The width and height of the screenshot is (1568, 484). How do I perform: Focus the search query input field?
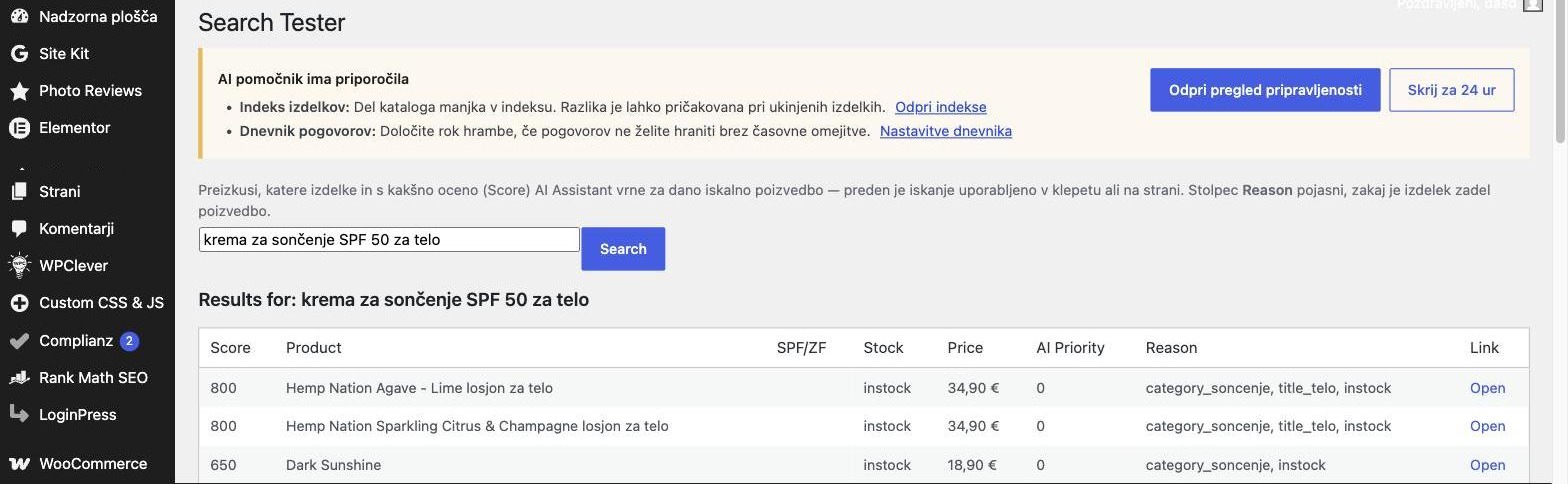(x=389, y=240)
